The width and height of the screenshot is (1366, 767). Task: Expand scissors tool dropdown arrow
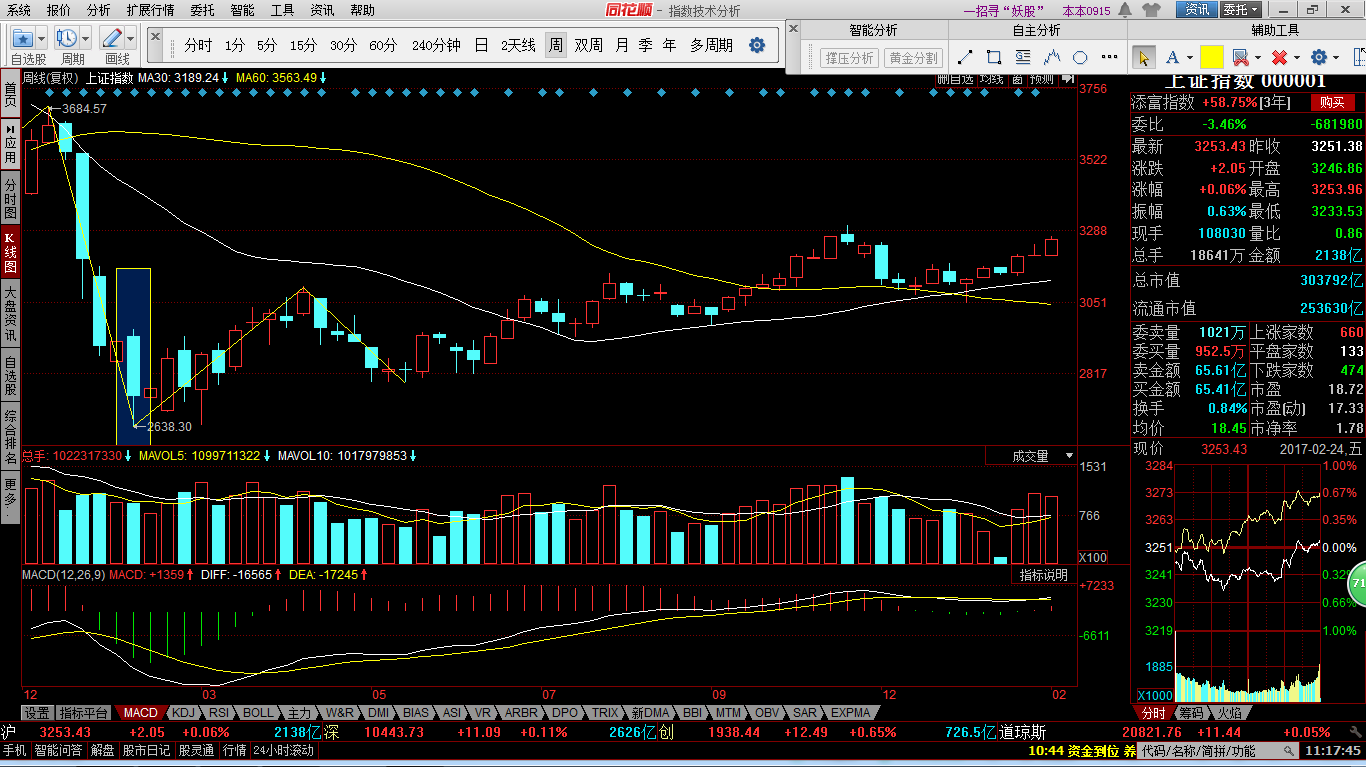(x=1258, y=58)
